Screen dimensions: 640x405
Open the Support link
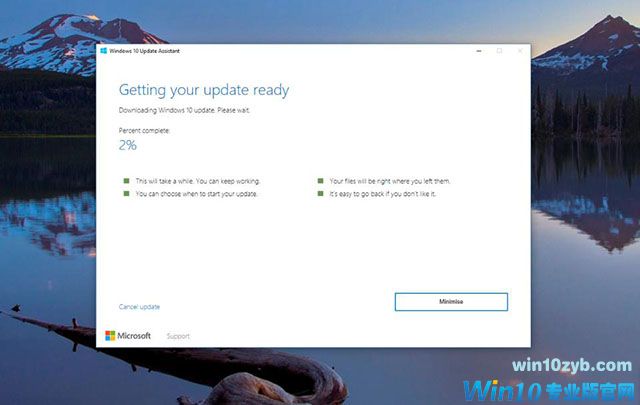pos(178,336)
